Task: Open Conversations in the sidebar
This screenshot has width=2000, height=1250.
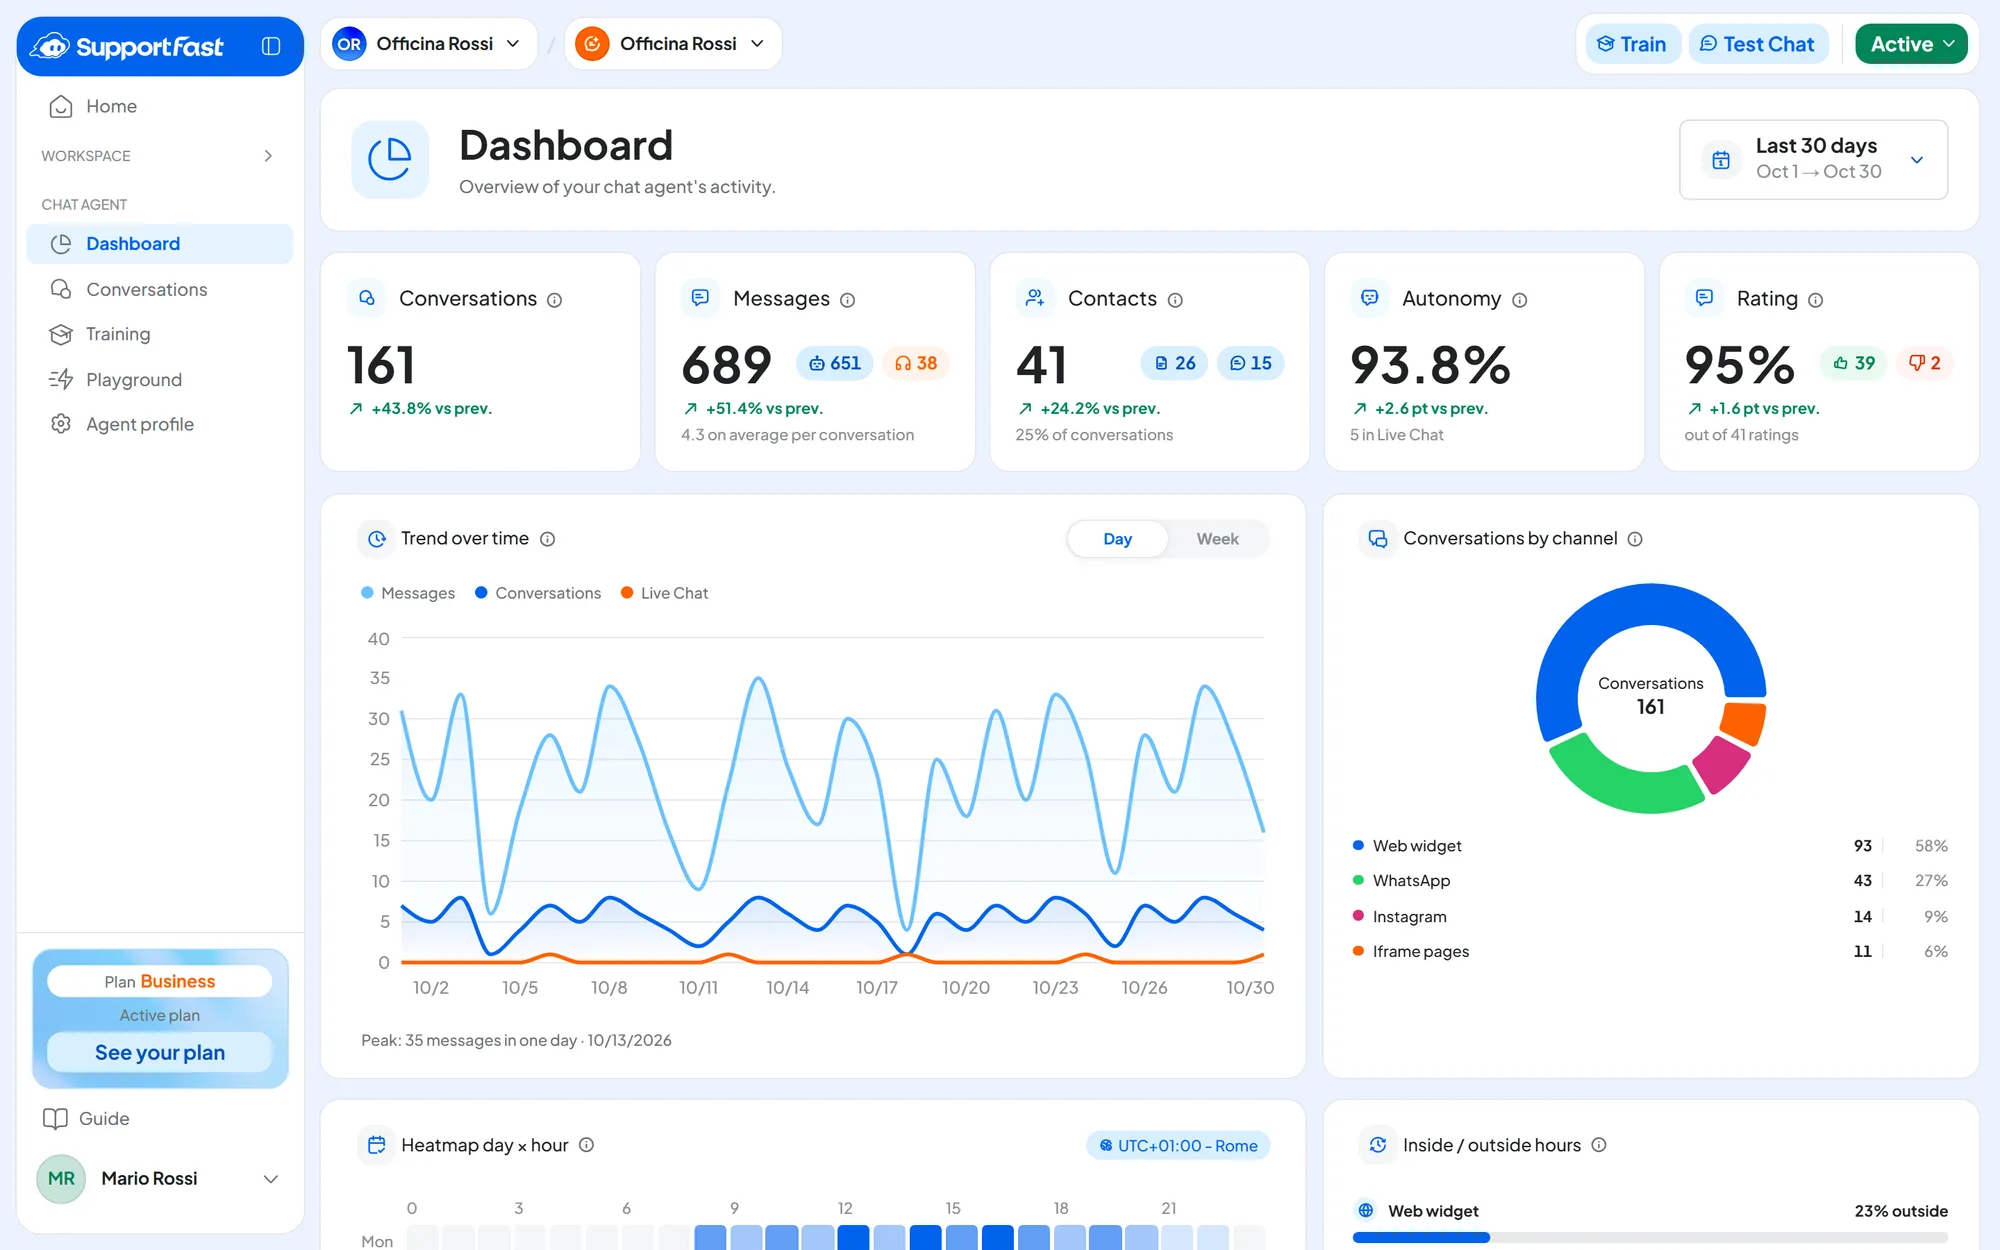Action: pyautogui.click(x=160, y=289)
